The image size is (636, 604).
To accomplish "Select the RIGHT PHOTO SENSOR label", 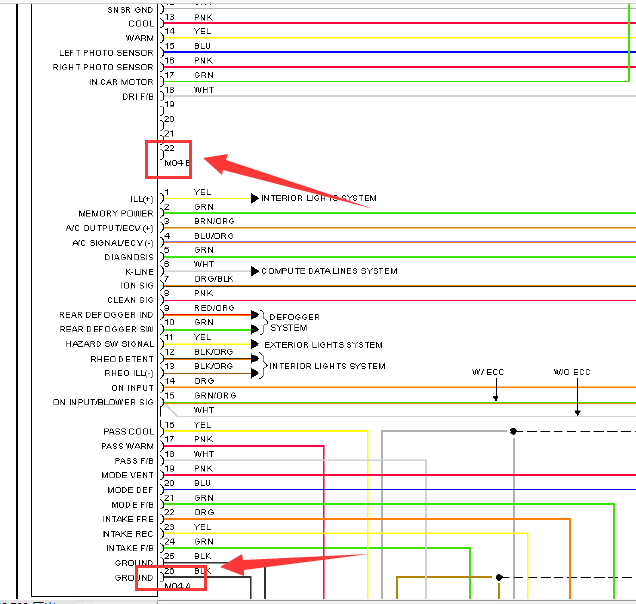I will 103,67.
